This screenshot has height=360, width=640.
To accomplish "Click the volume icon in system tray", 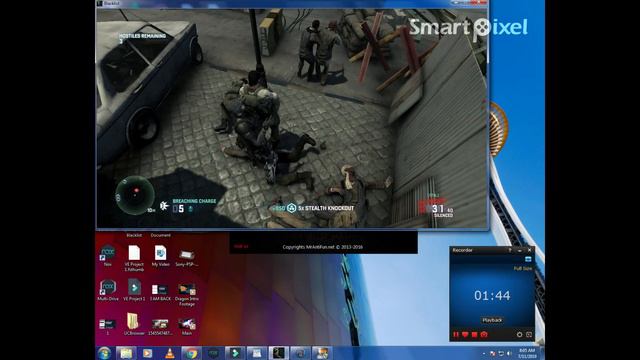I will click(509, 353).
